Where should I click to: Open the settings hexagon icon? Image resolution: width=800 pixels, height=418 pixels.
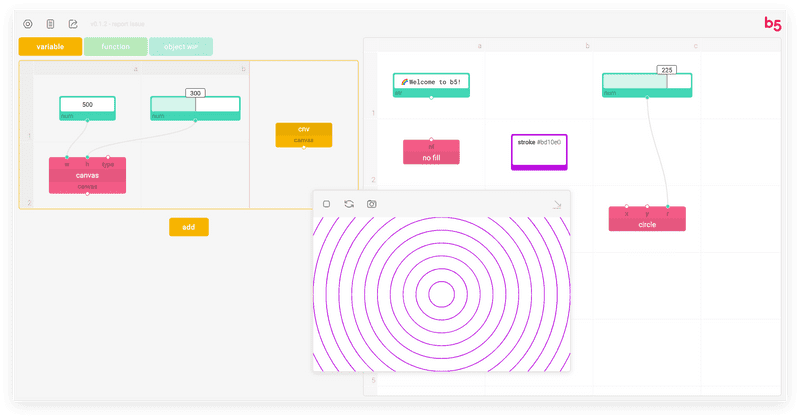[x=28, y=24]
